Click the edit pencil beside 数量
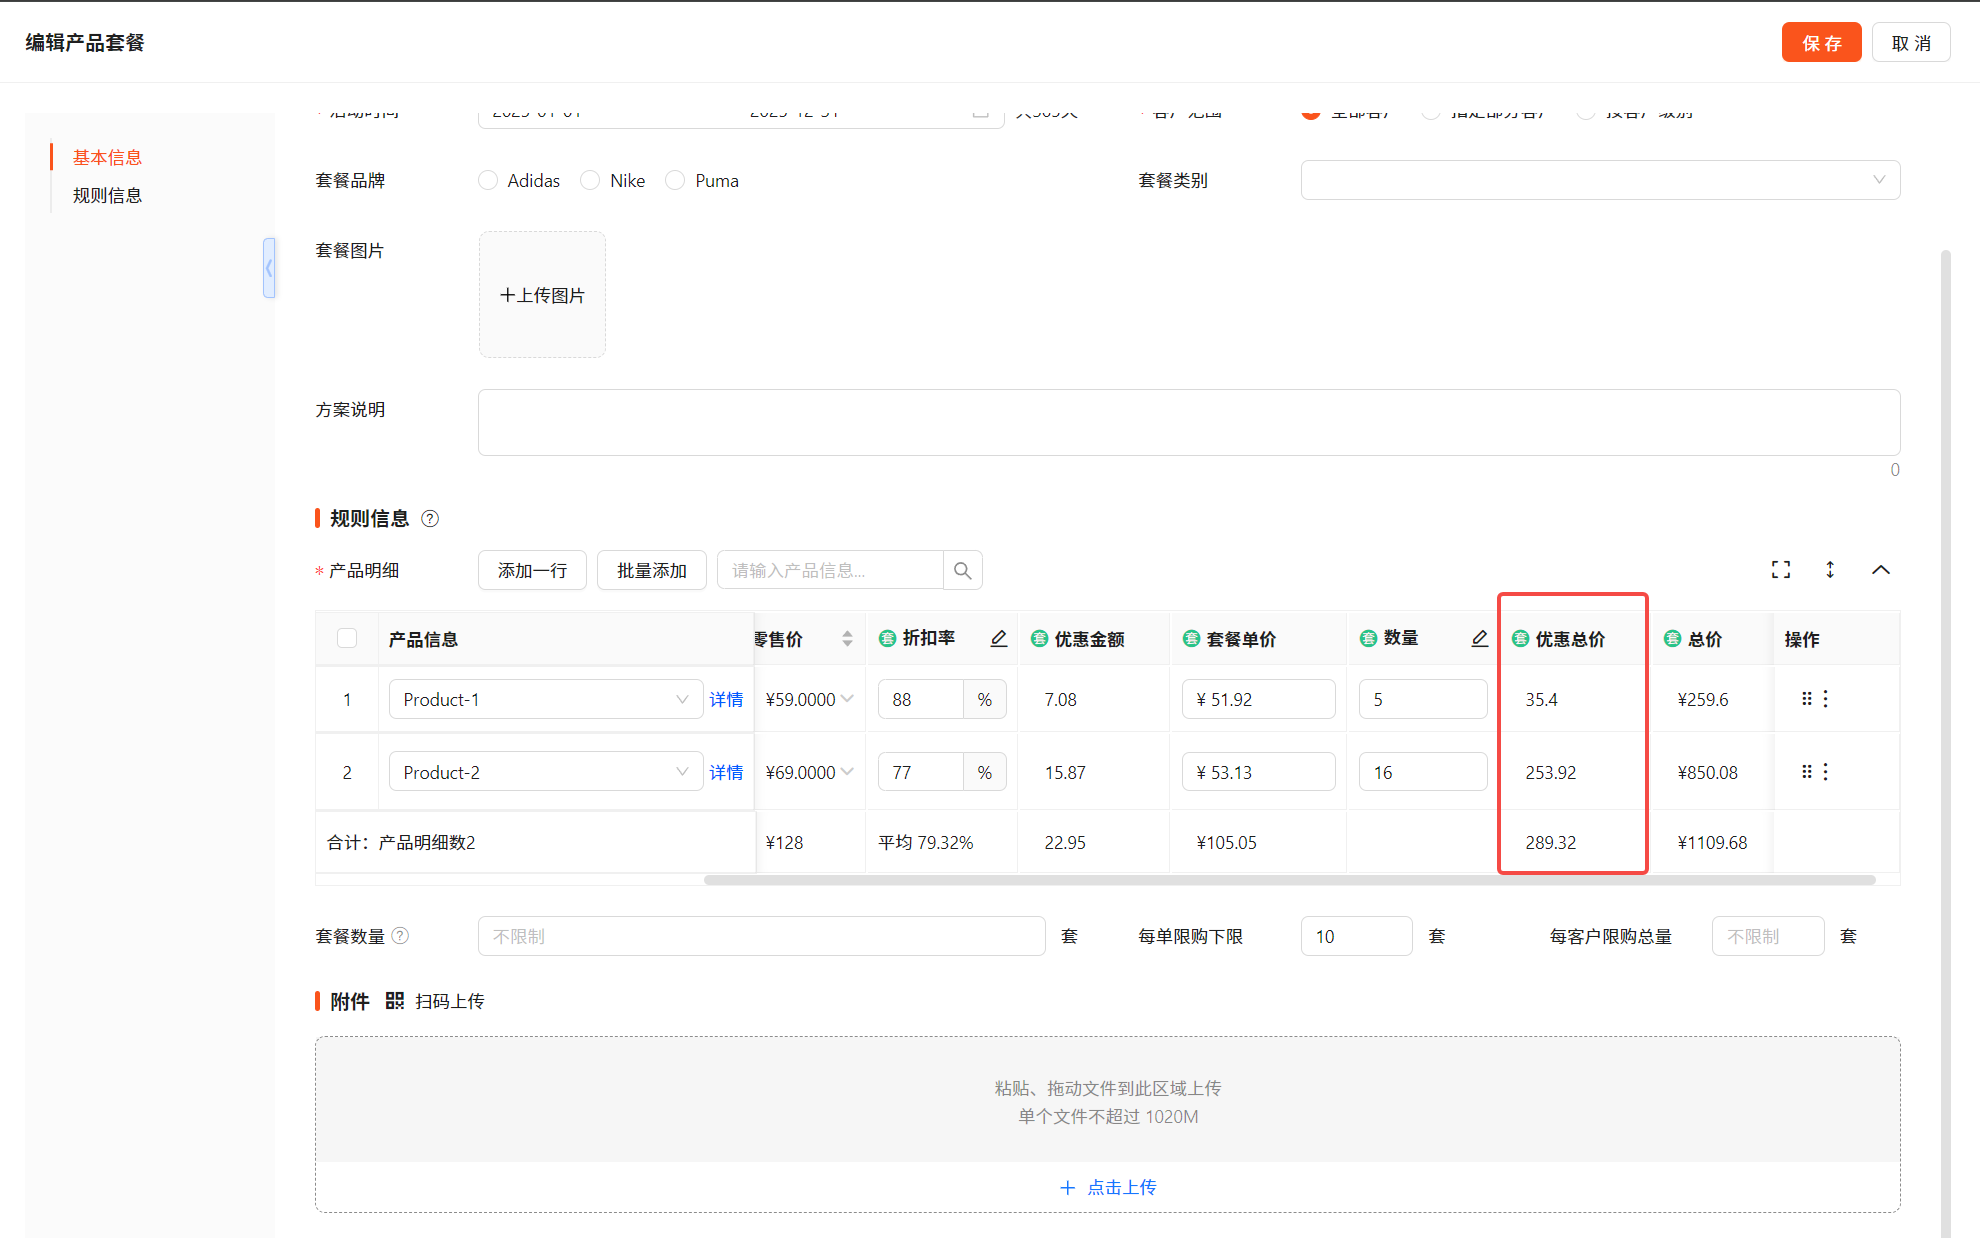The width and height of the screenshot is (1980, 1238). coord(1479,639)
